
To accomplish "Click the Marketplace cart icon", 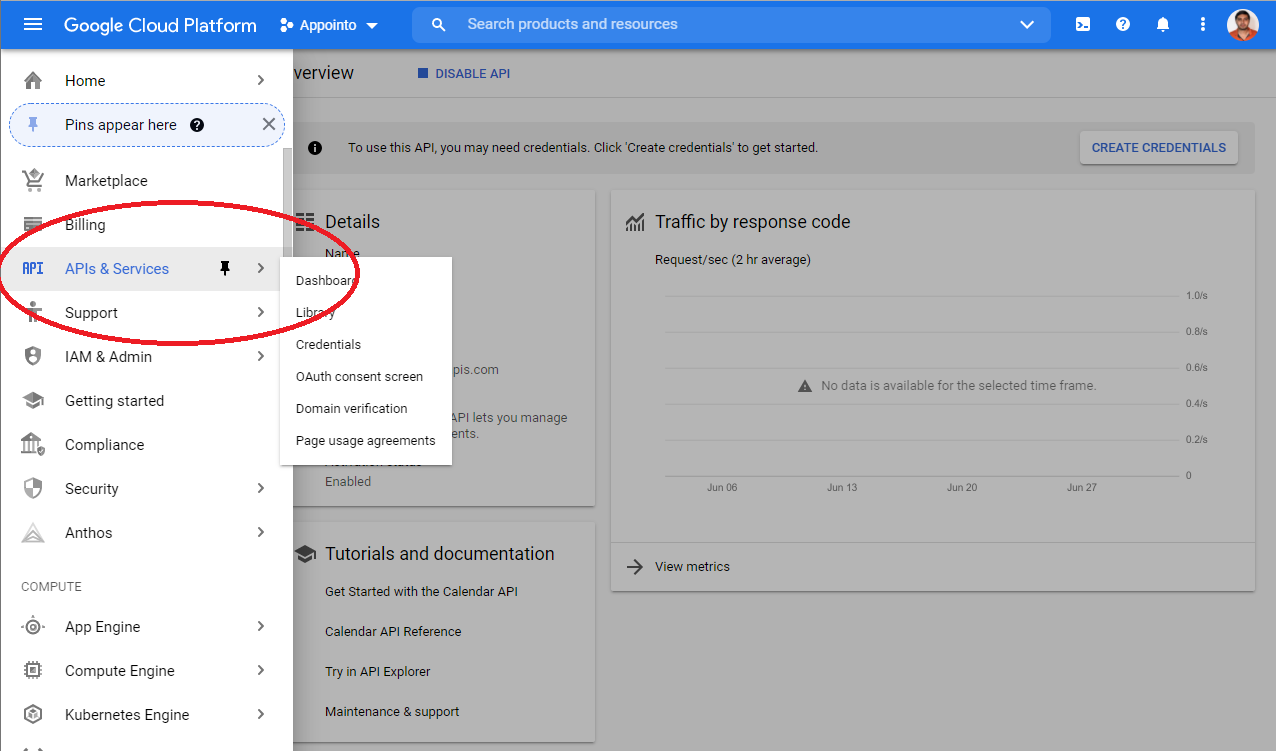I will (x=33, y=181).
